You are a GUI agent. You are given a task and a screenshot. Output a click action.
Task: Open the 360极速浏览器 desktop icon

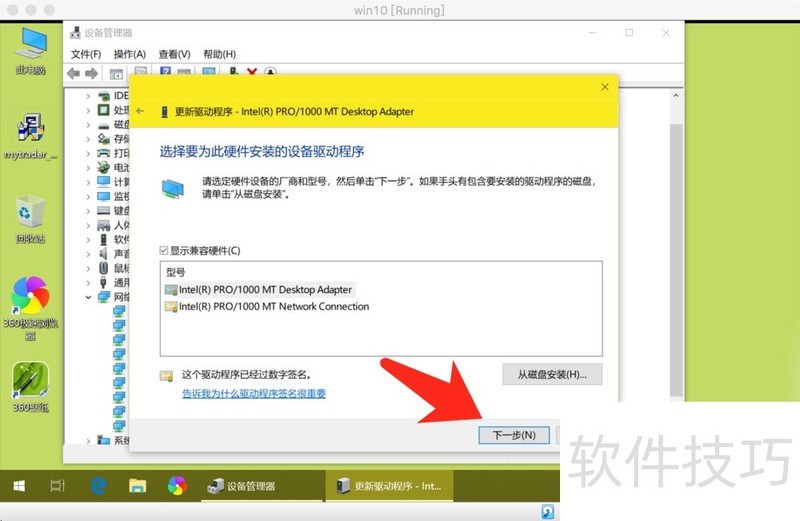point(31,308)
